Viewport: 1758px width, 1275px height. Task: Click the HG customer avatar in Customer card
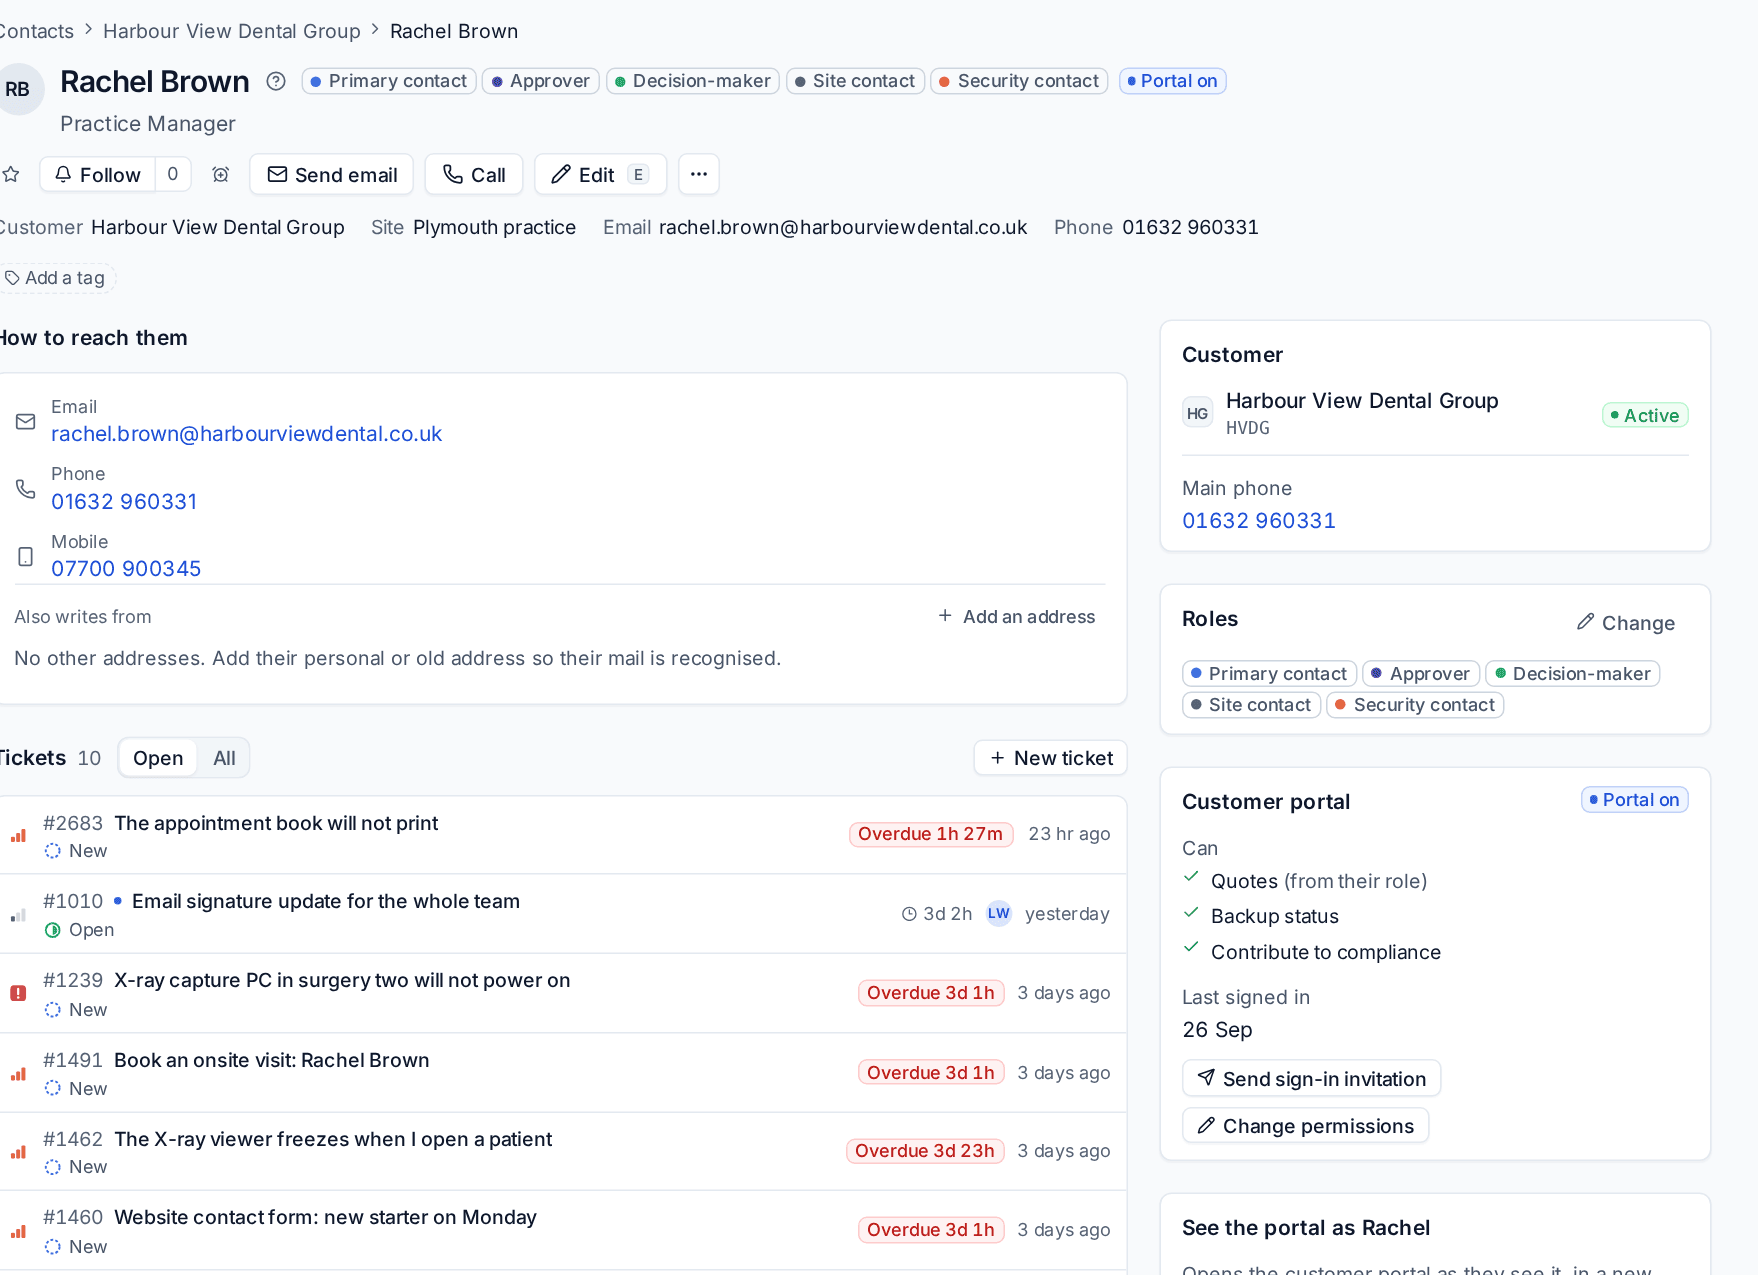pyautogui.click(x=1198, y=413)
